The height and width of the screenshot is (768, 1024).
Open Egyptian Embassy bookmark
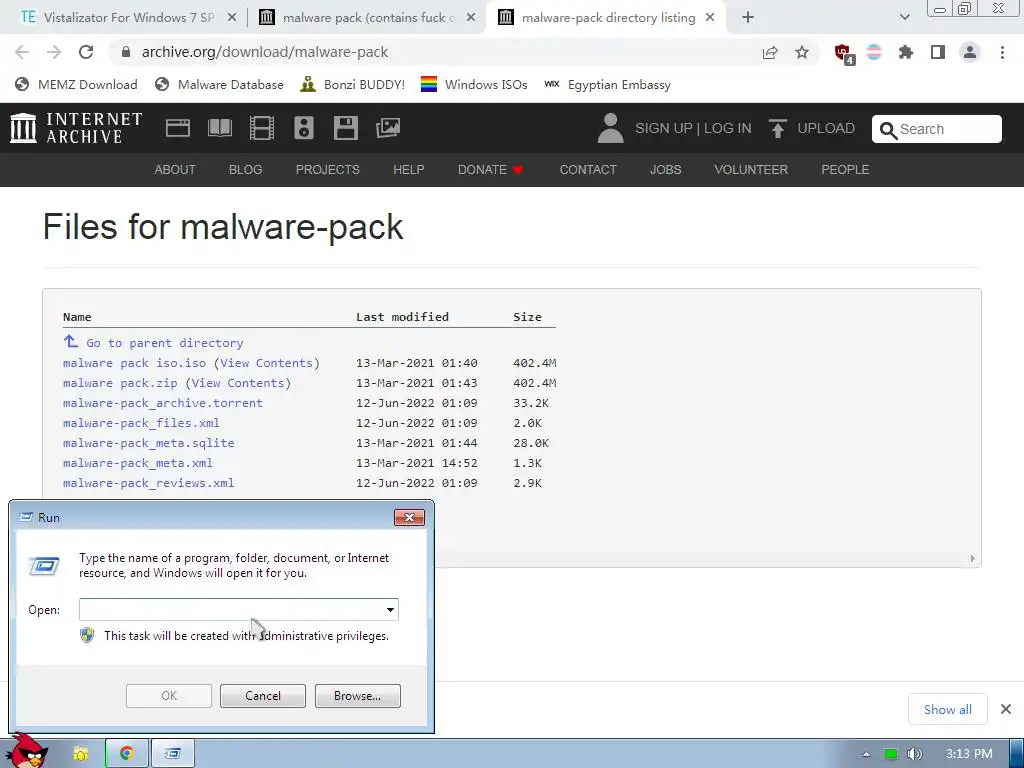(x=607, y=84)
